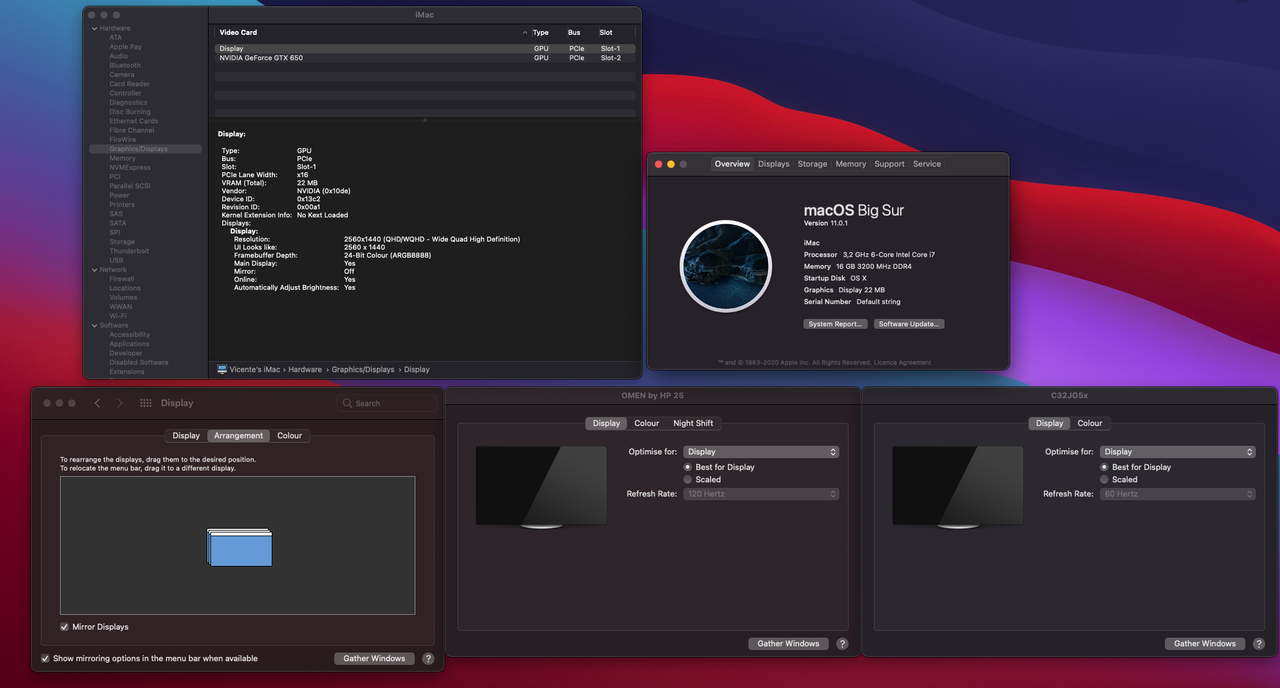Collapse the Software section in the sidebar

coord(93,326)
